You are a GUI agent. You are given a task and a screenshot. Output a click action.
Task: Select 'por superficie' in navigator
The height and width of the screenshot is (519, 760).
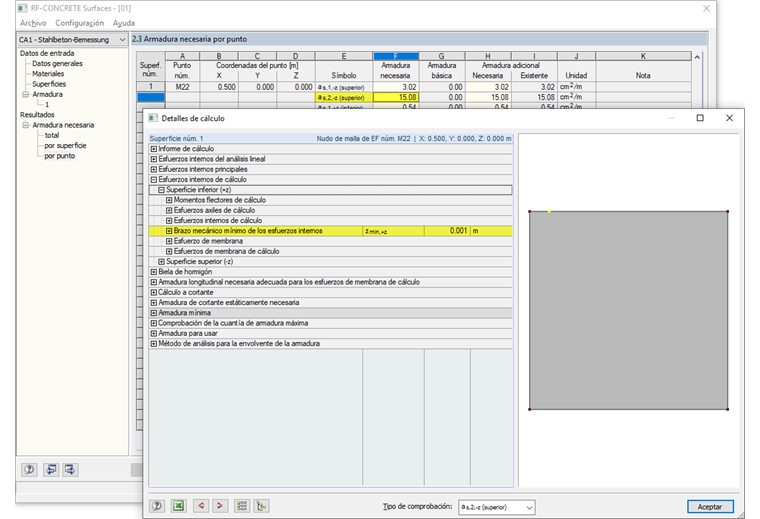tap(65, 145)
